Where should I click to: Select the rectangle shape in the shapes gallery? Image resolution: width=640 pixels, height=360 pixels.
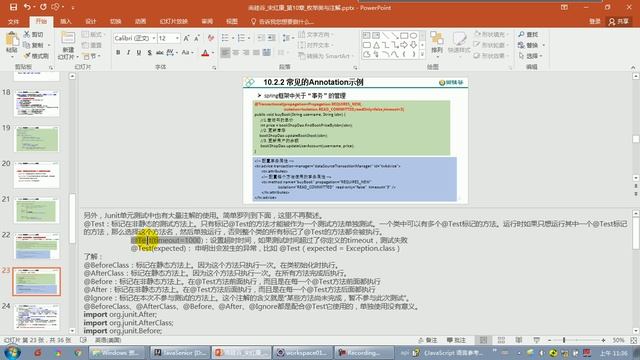point(404,36)
